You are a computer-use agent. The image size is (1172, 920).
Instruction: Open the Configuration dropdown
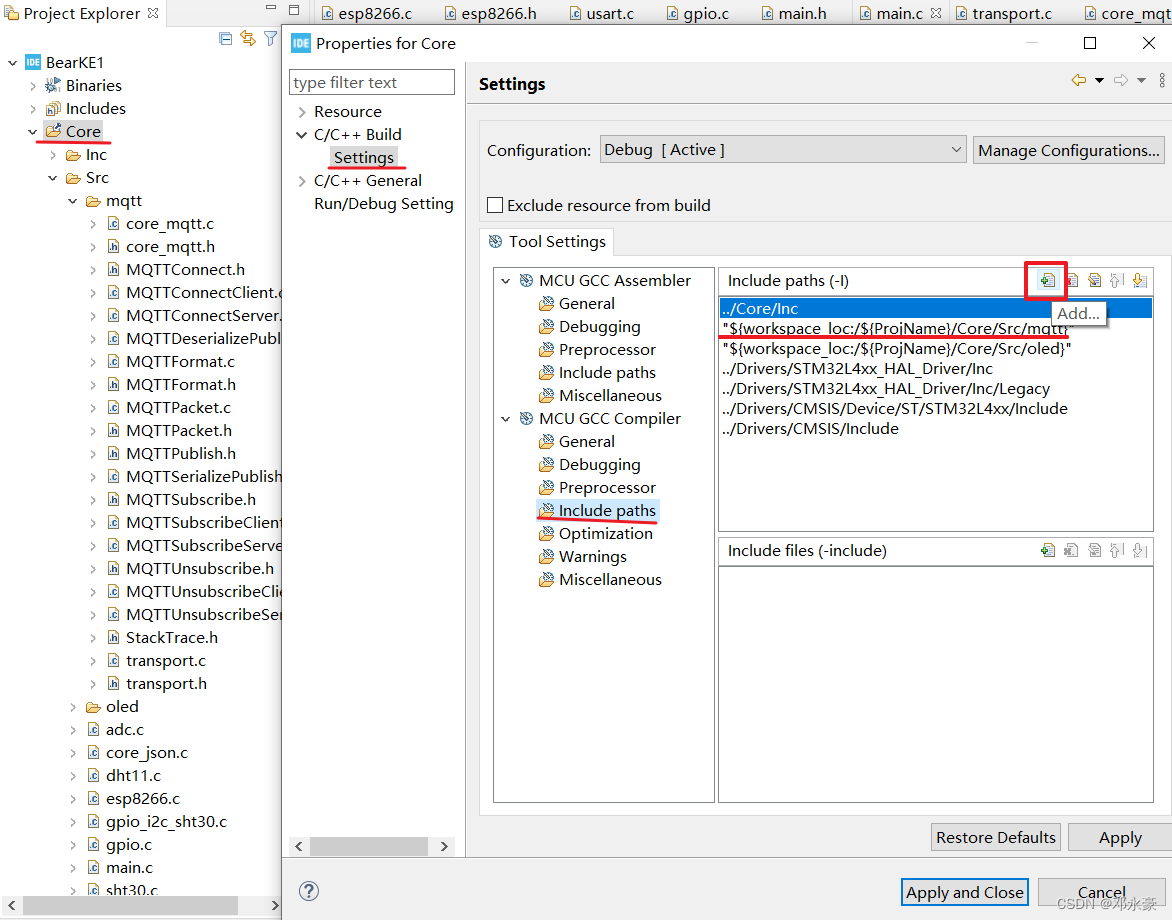(x=783, y=150)
